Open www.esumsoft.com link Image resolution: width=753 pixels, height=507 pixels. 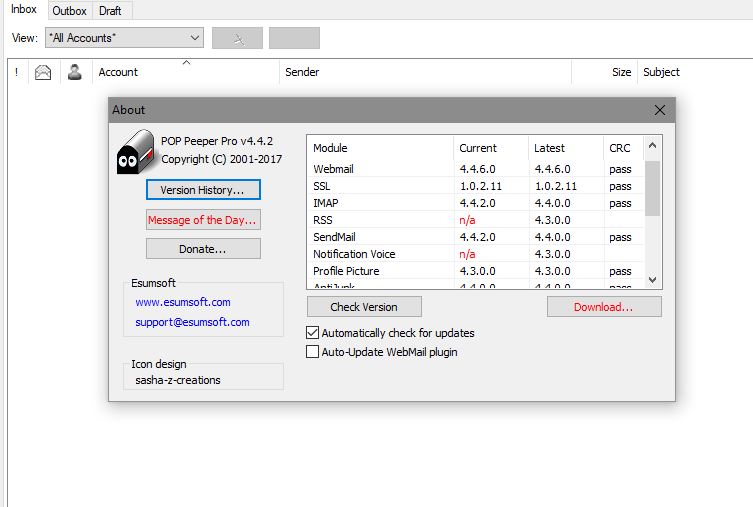tap(183, 302)
